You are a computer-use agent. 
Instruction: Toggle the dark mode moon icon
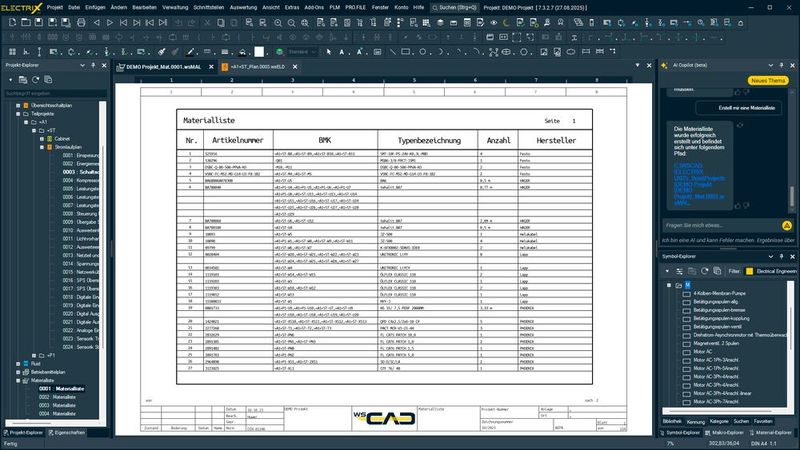(506, 22)
